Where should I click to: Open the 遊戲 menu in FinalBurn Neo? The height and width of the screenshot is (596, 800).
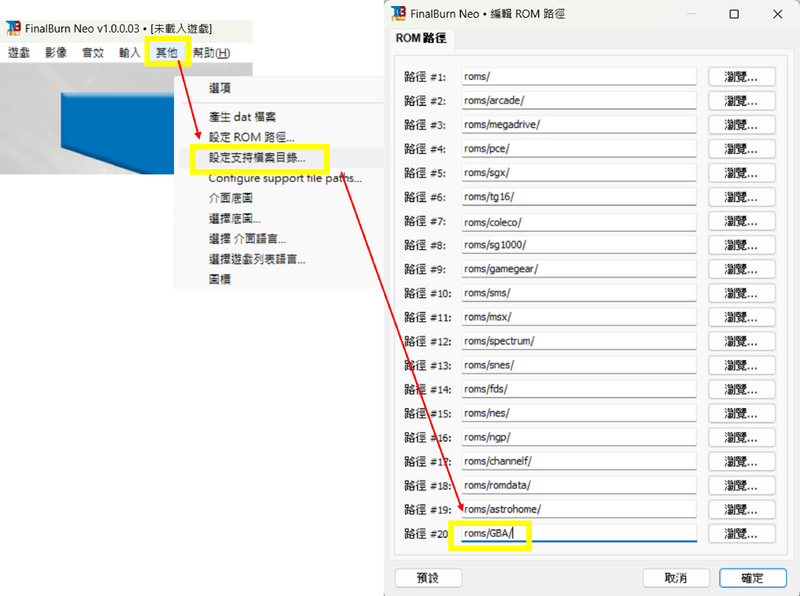click(19, 53)
